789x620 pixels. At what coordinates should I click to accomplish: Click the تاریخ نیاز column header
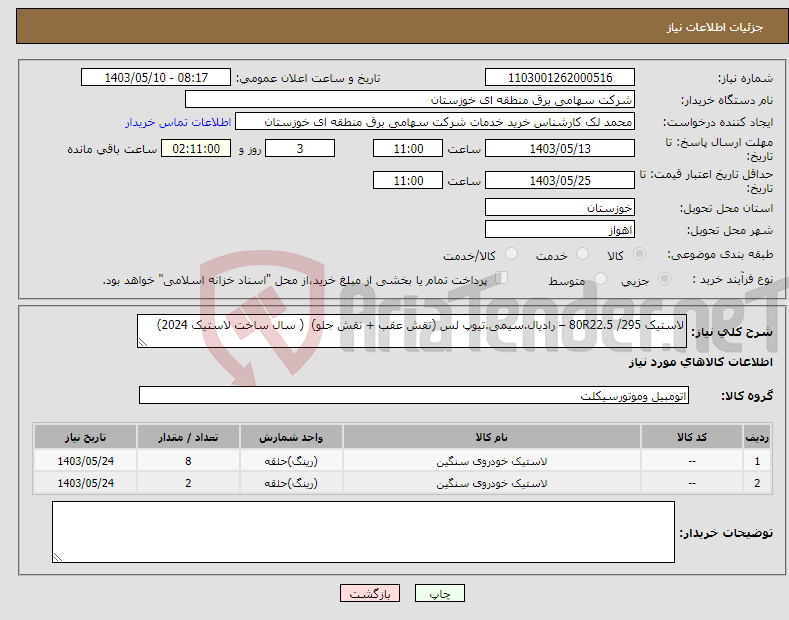pyautogui.click(x=86, y=437)
